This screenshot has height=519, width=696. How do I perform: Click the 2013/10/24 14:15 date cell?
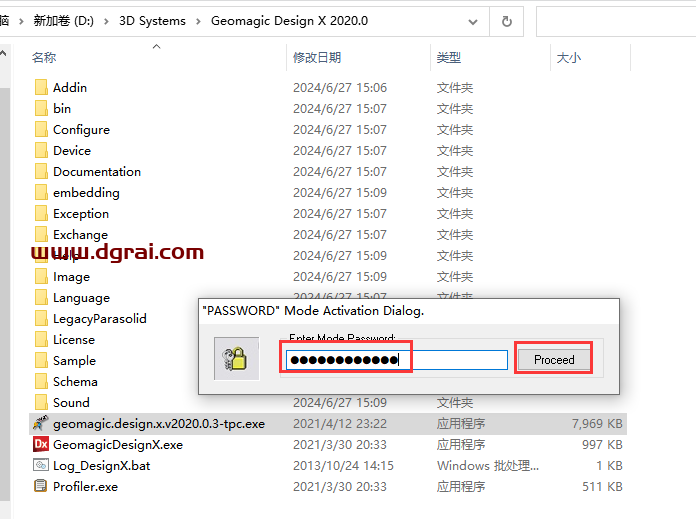point(343,465)
